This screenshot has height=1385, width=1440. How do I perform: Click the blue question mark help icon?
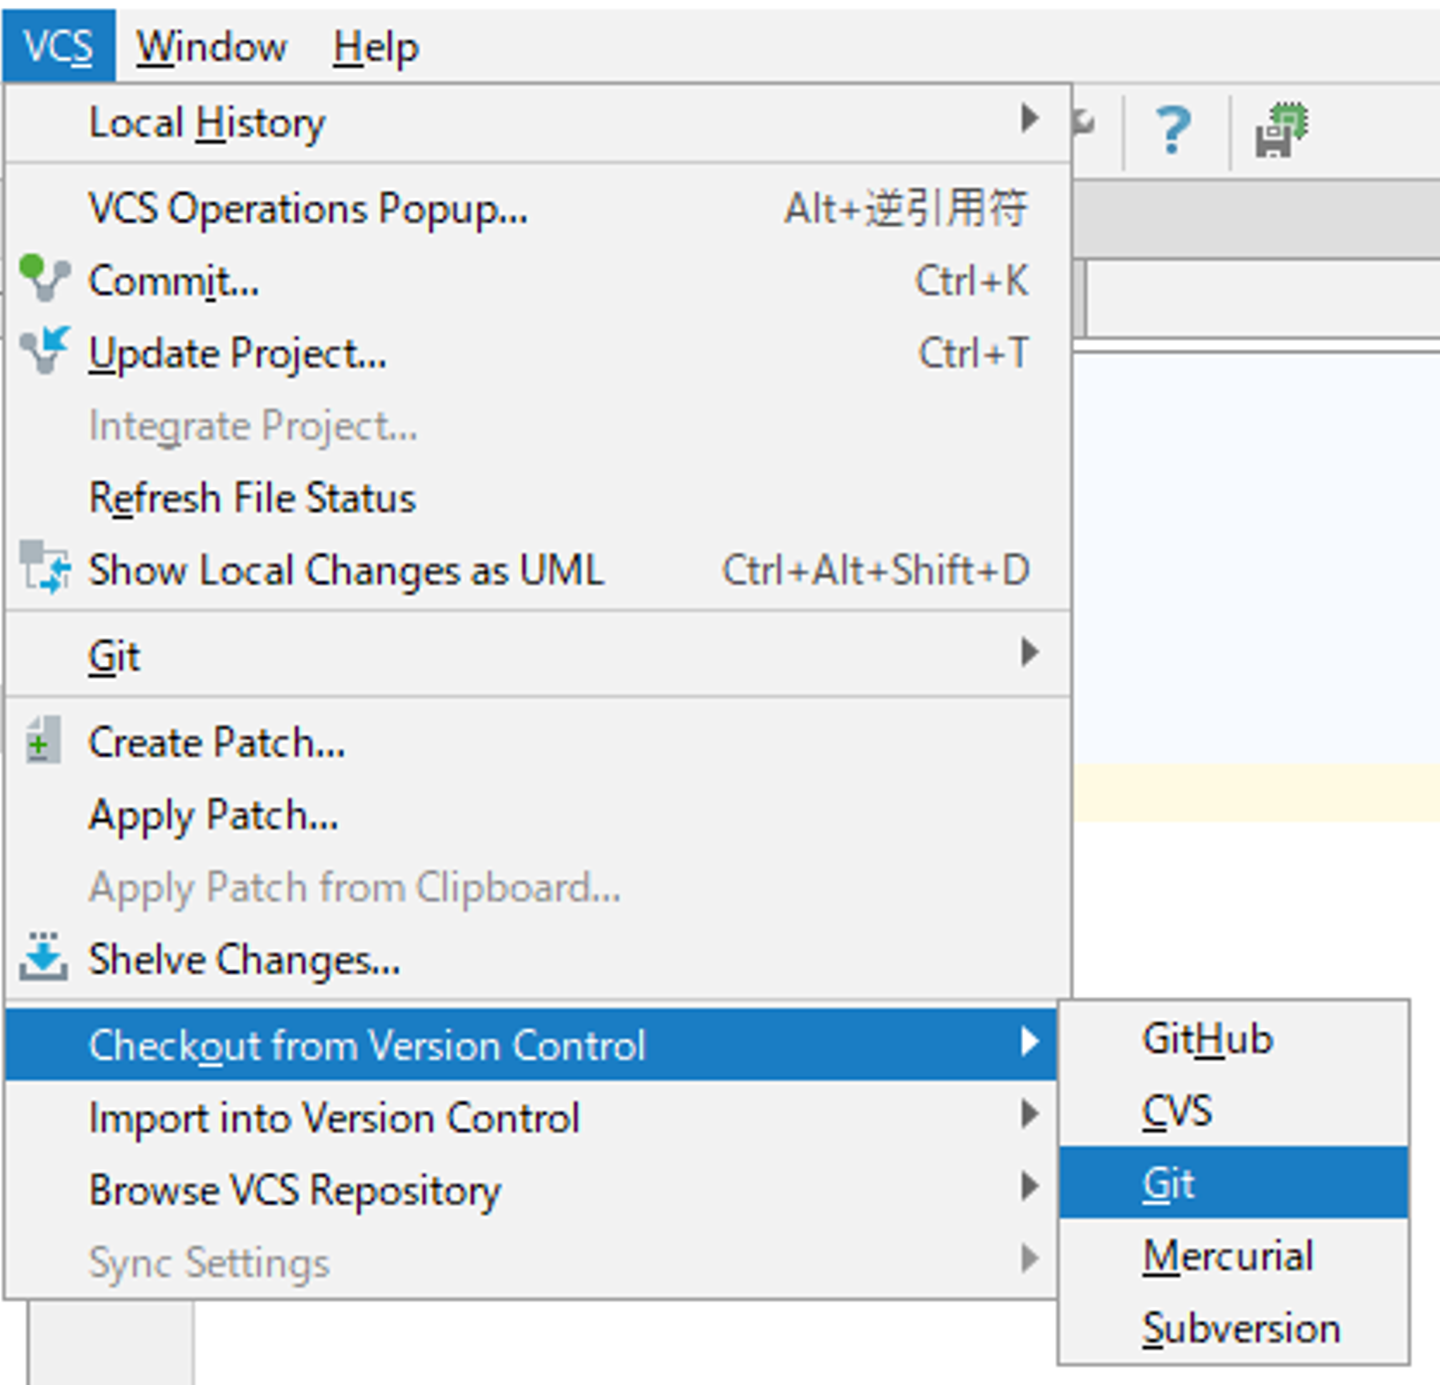pyautogui.click(x=1172, y=130)
